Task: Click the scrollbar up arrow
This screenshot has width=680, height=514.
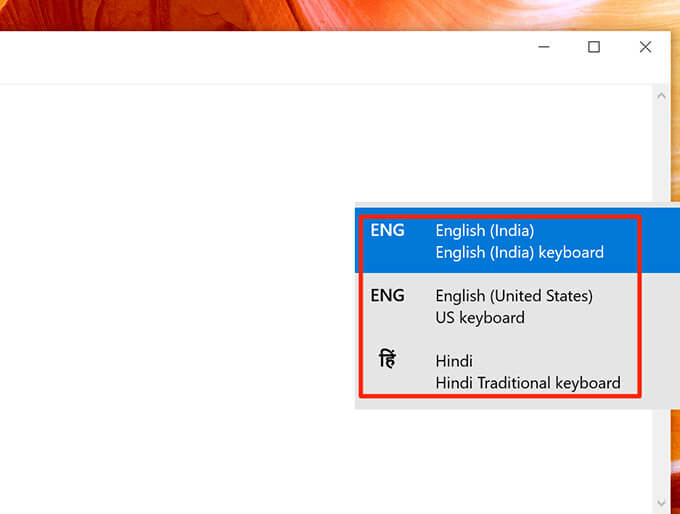Action: (x=660, y=96)
